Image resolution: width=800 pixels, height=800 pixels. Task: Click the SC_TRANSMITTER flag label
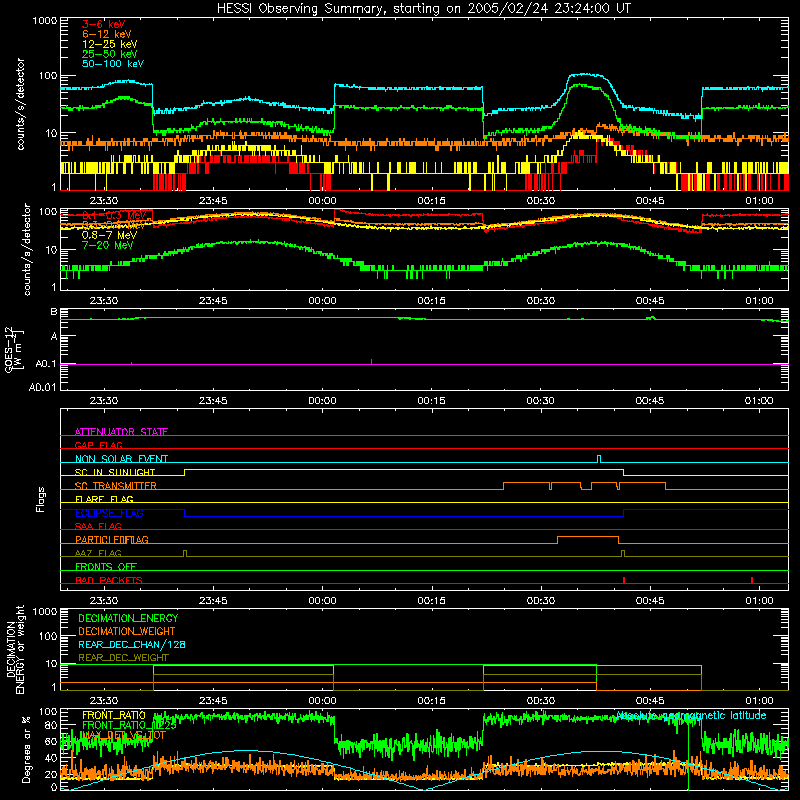[x=115, y=485]
